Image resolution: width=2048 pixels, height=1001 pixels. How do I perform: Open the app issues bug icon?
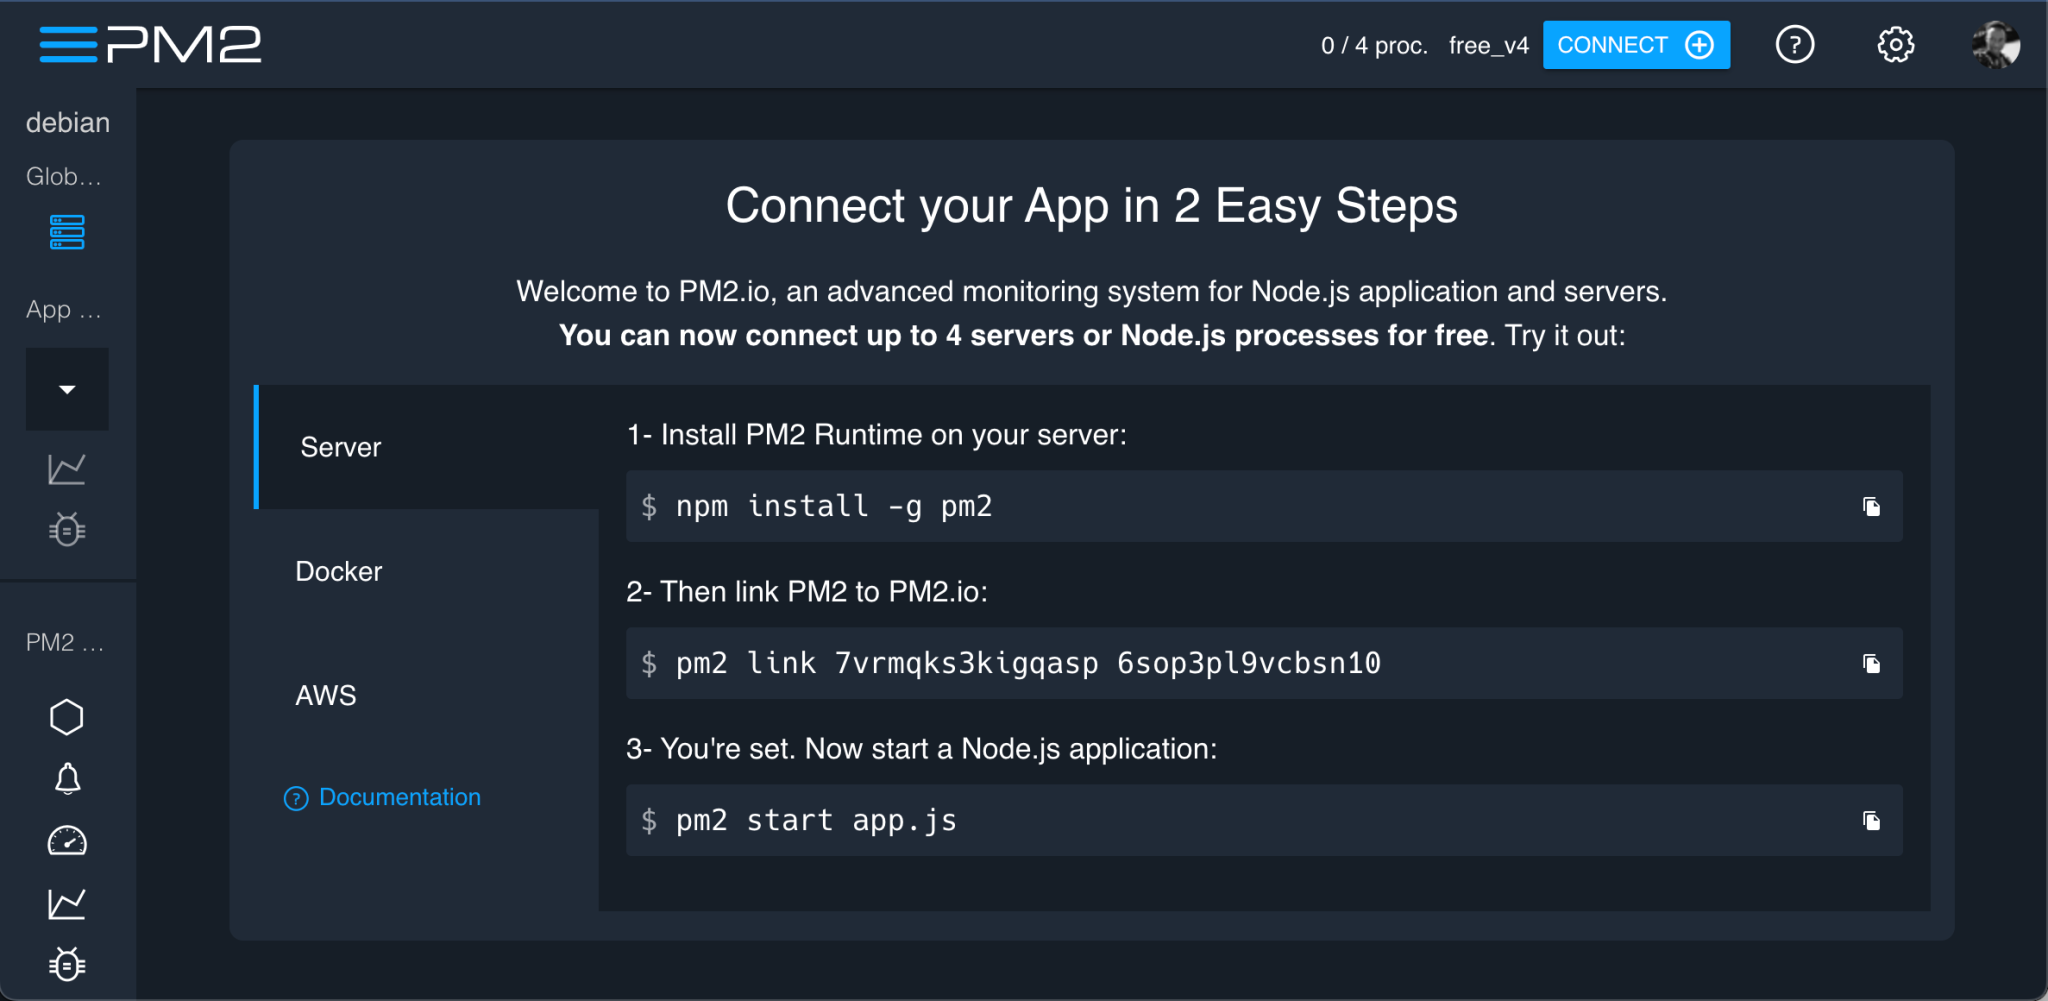(67, 529)
